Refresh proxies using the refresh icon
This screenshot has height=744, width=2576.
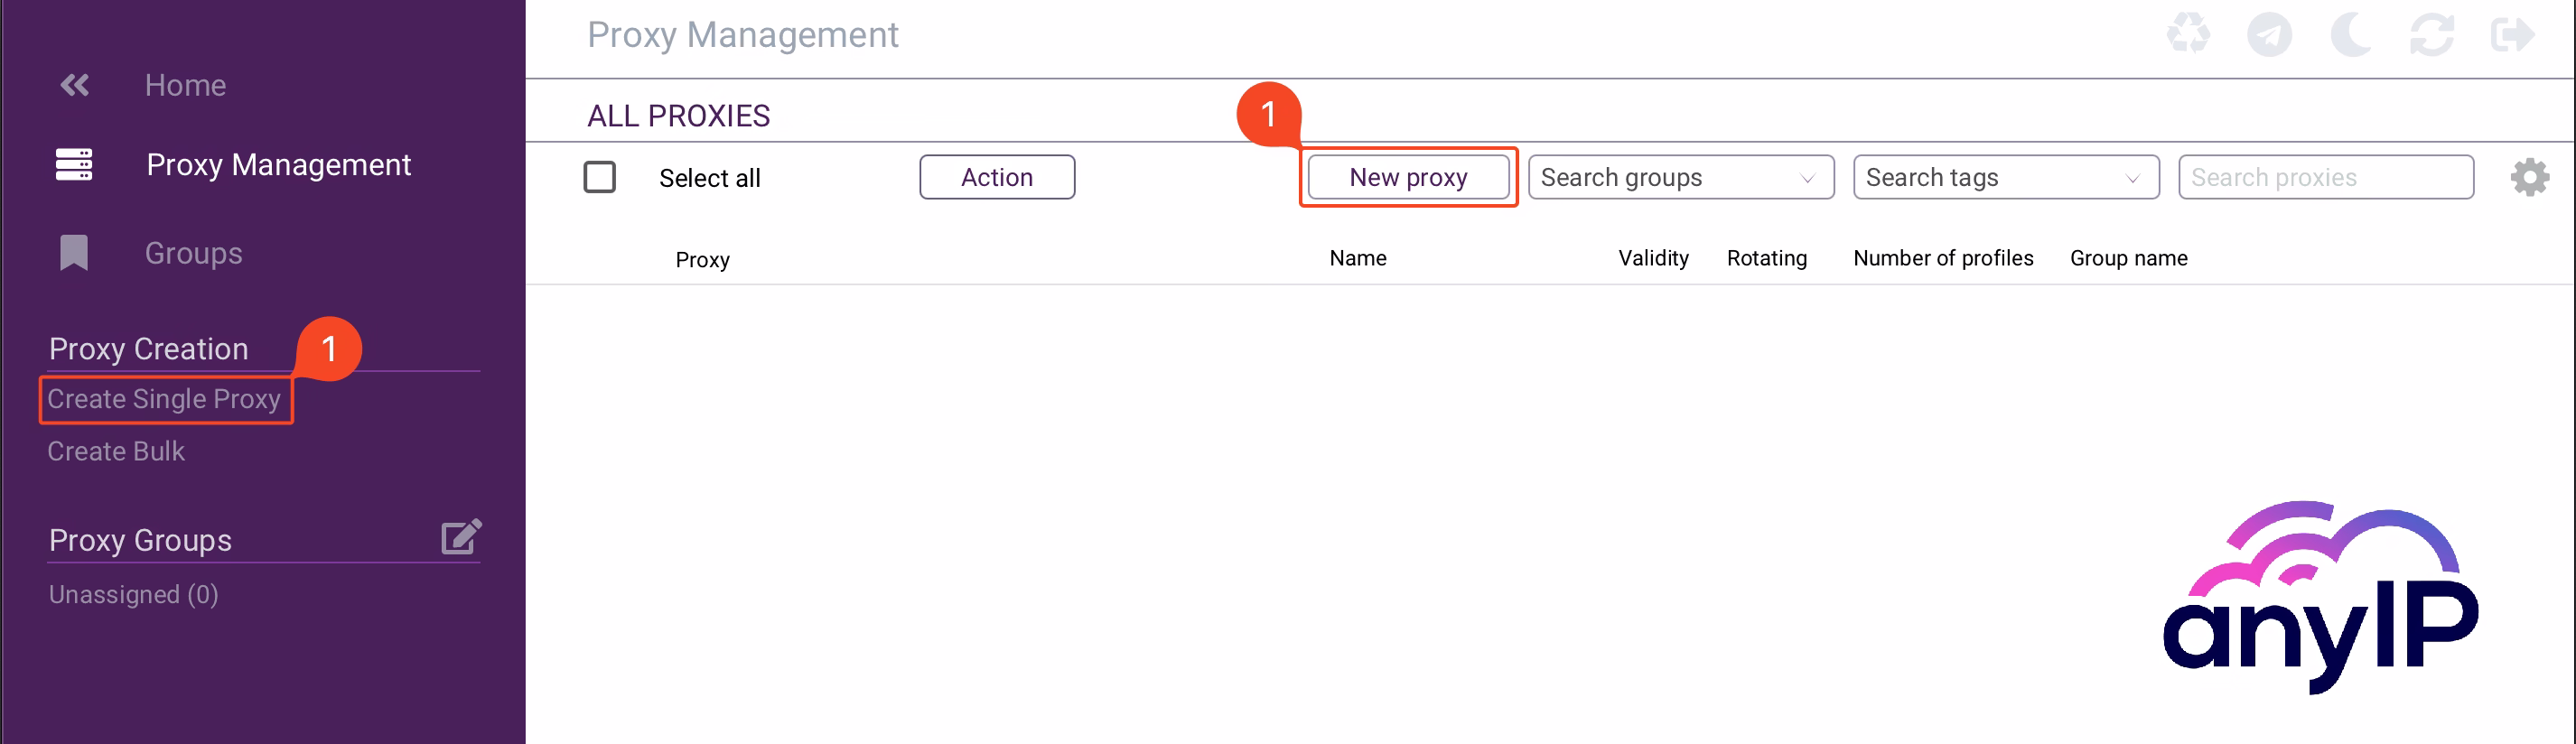[2432, 35]
